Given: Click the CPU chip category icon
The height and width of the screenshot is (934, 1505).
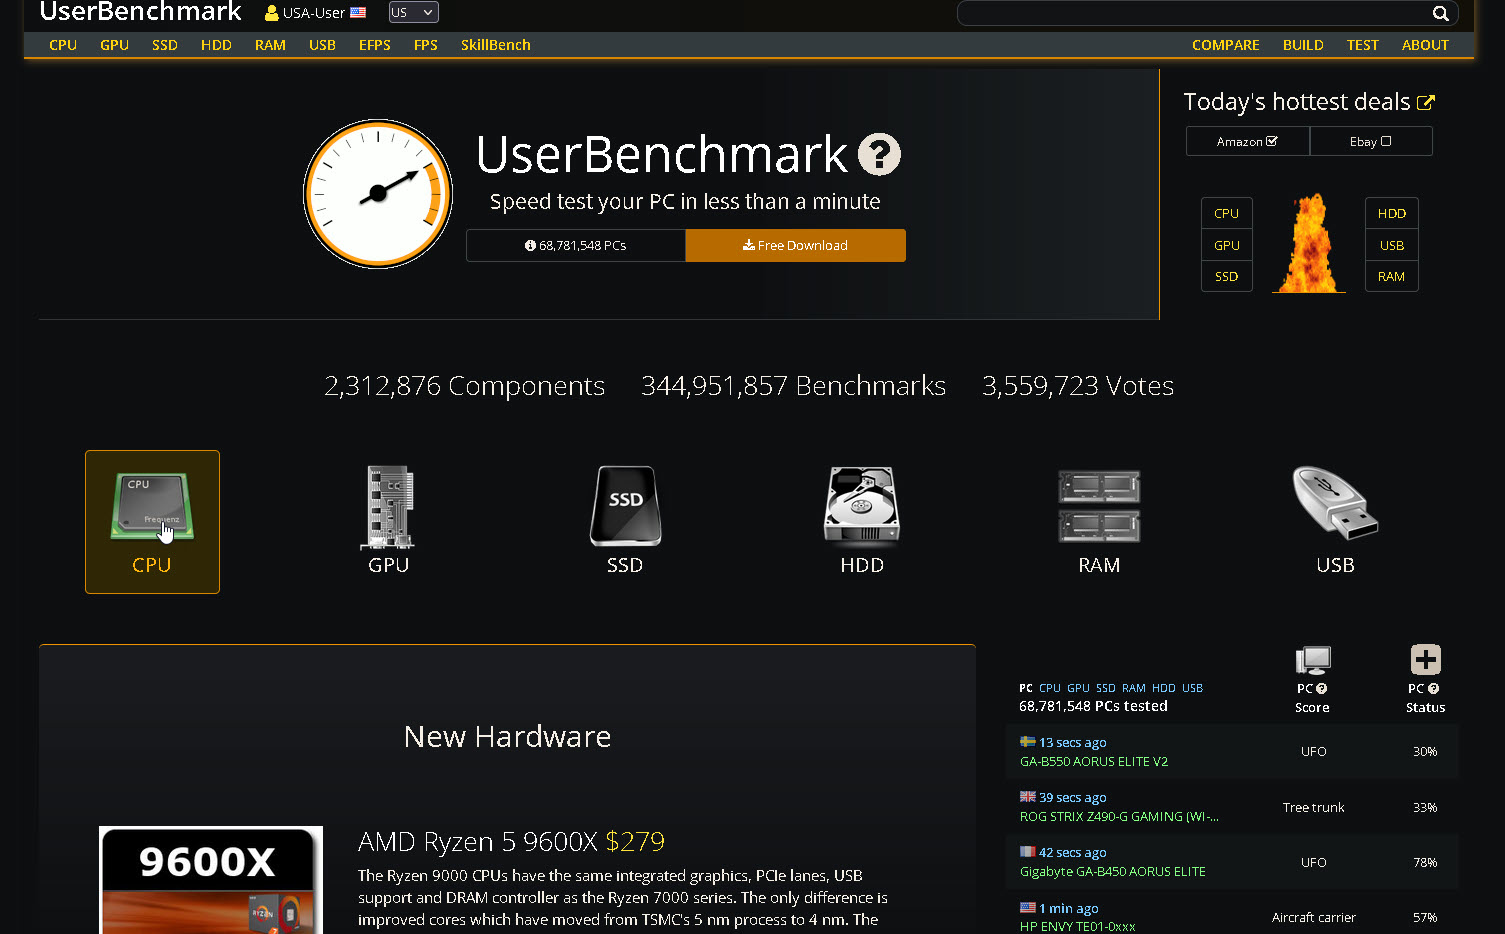Looking at the screenshot, I should pyautogui.click(x=152, y=505).
